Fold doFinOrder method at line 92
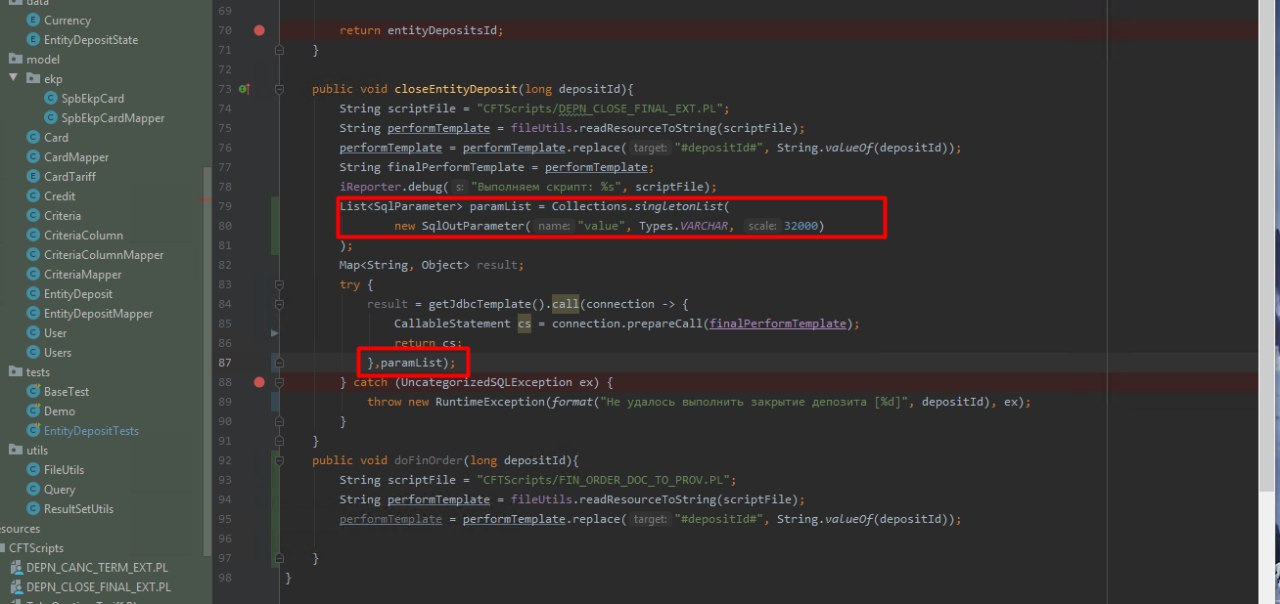The image size is (1280, 604). point(279,460)
